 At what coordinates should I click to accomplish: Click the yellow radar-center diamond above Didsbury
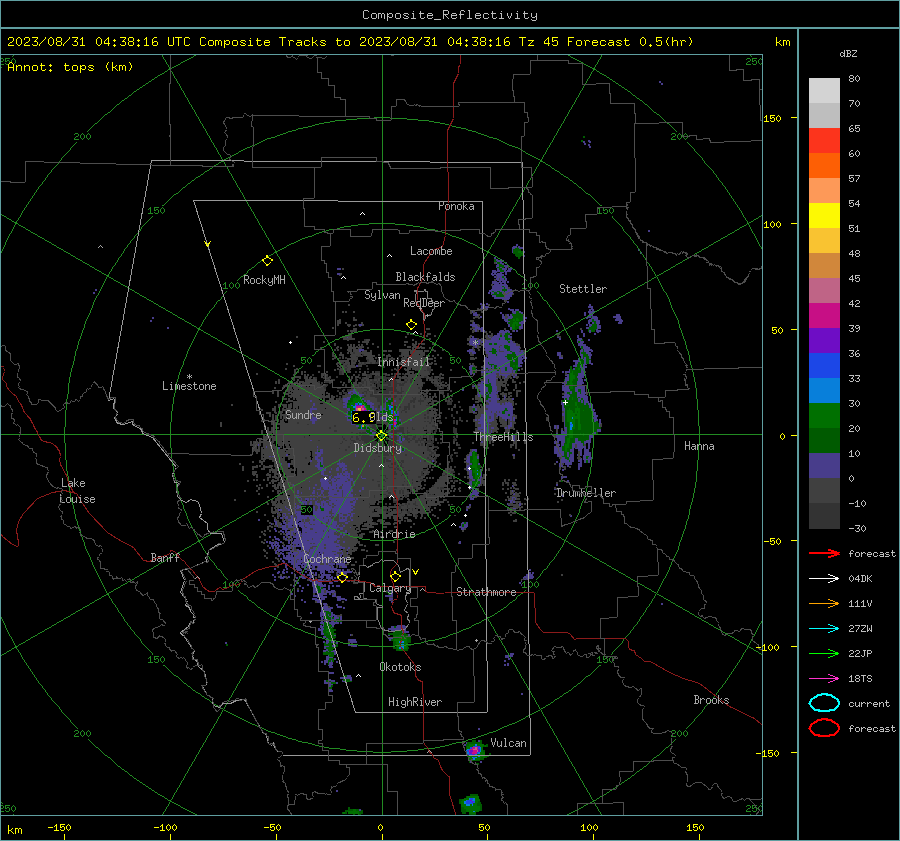click(x=381, y=436)
